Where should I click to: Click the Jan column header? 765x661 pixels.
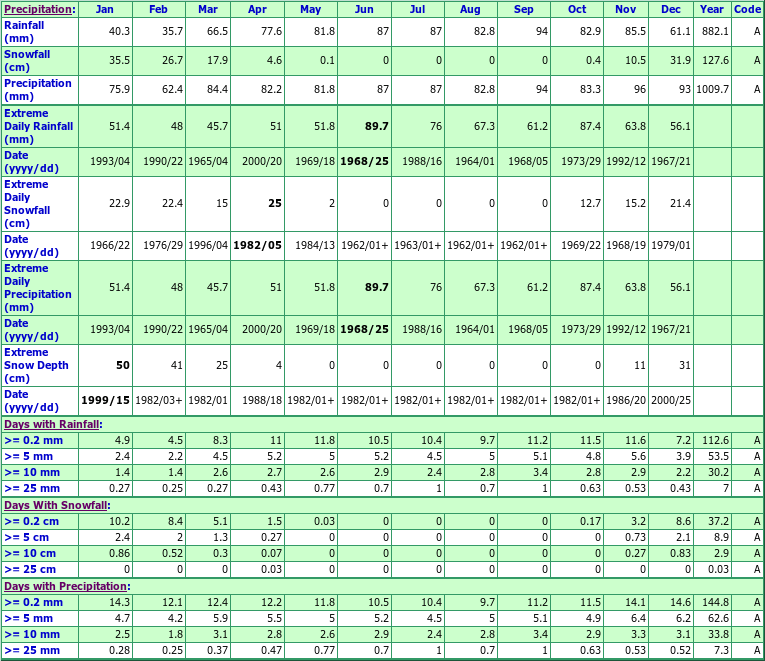[104, 9]
